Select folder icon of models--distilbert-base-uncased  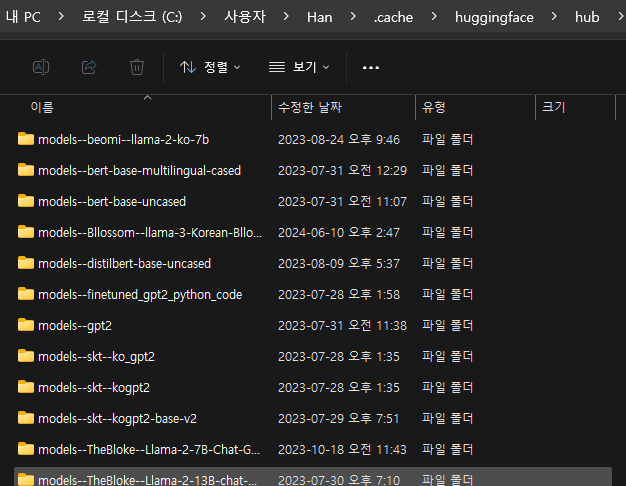pos(26,263)
